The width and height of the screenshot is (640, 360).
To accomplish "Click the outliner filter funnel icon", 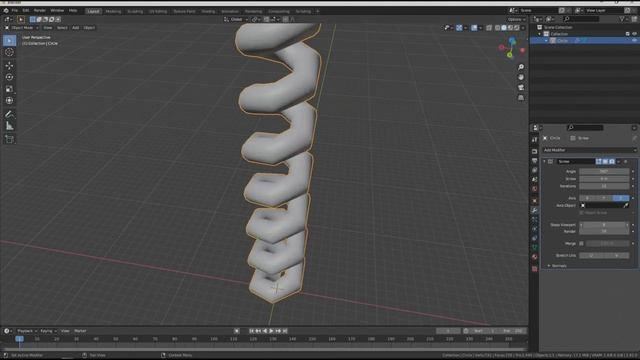I will pyautogui.click(x=622, y=19).
